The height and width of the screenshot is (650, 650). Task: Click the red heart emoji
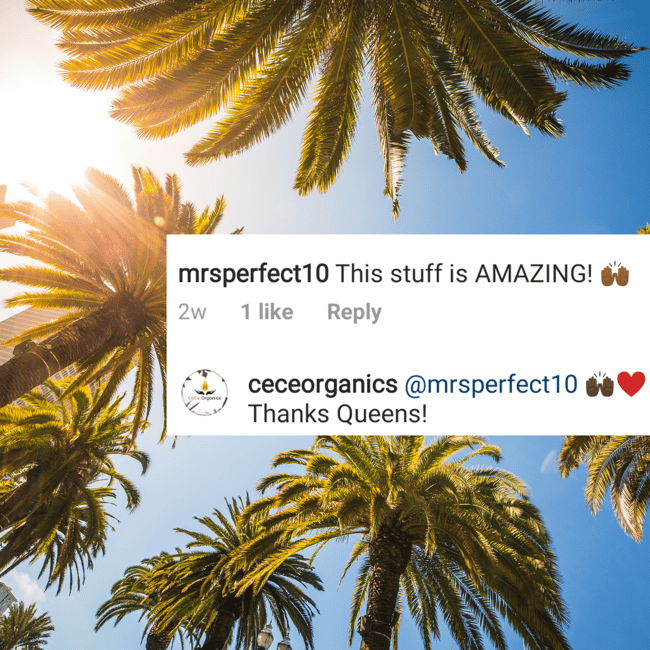click(x=631, y=384)
